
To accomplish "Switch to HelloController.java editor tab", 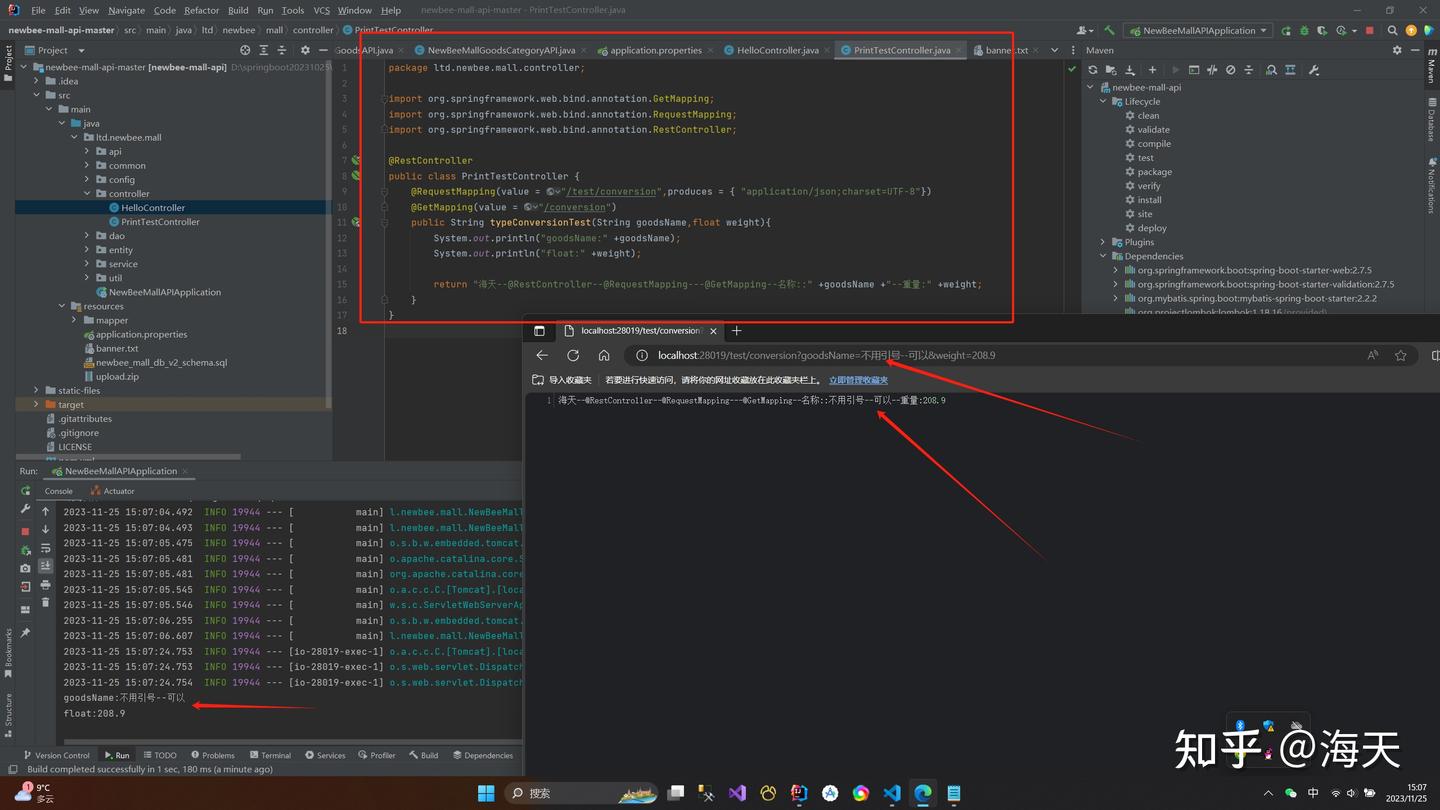I will [x=777, y=50].
